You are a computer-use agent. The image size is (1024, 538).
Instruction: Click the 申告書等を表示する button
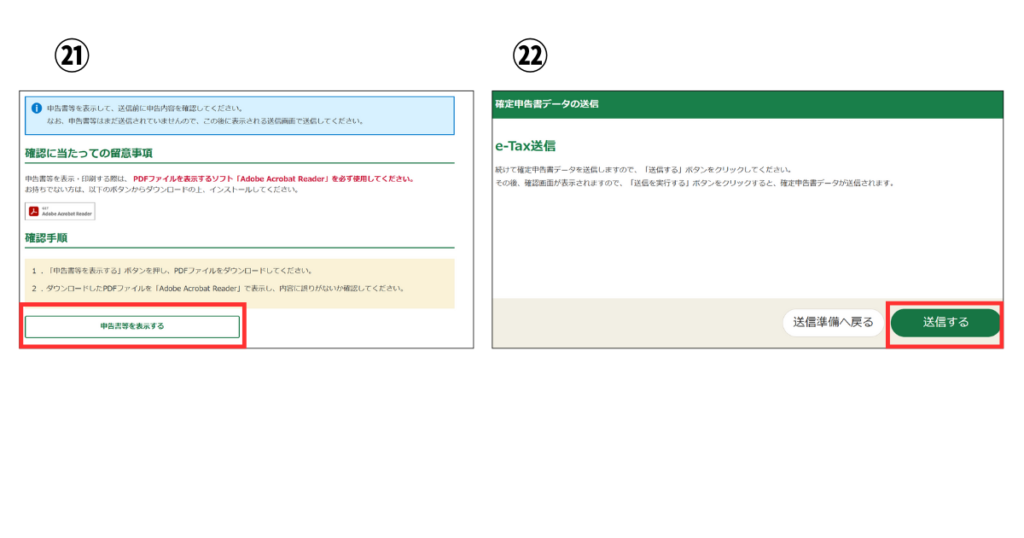[132, 326]
